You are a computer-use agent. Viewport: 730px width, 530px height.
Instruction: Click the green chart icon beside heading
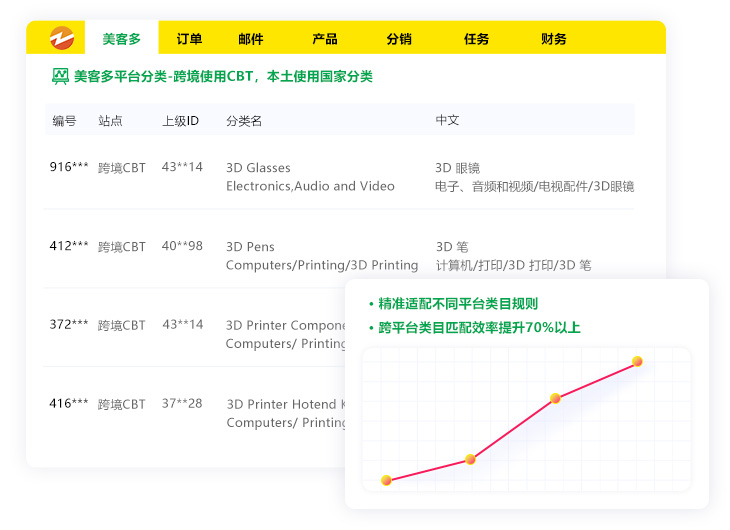coord(60,76)
